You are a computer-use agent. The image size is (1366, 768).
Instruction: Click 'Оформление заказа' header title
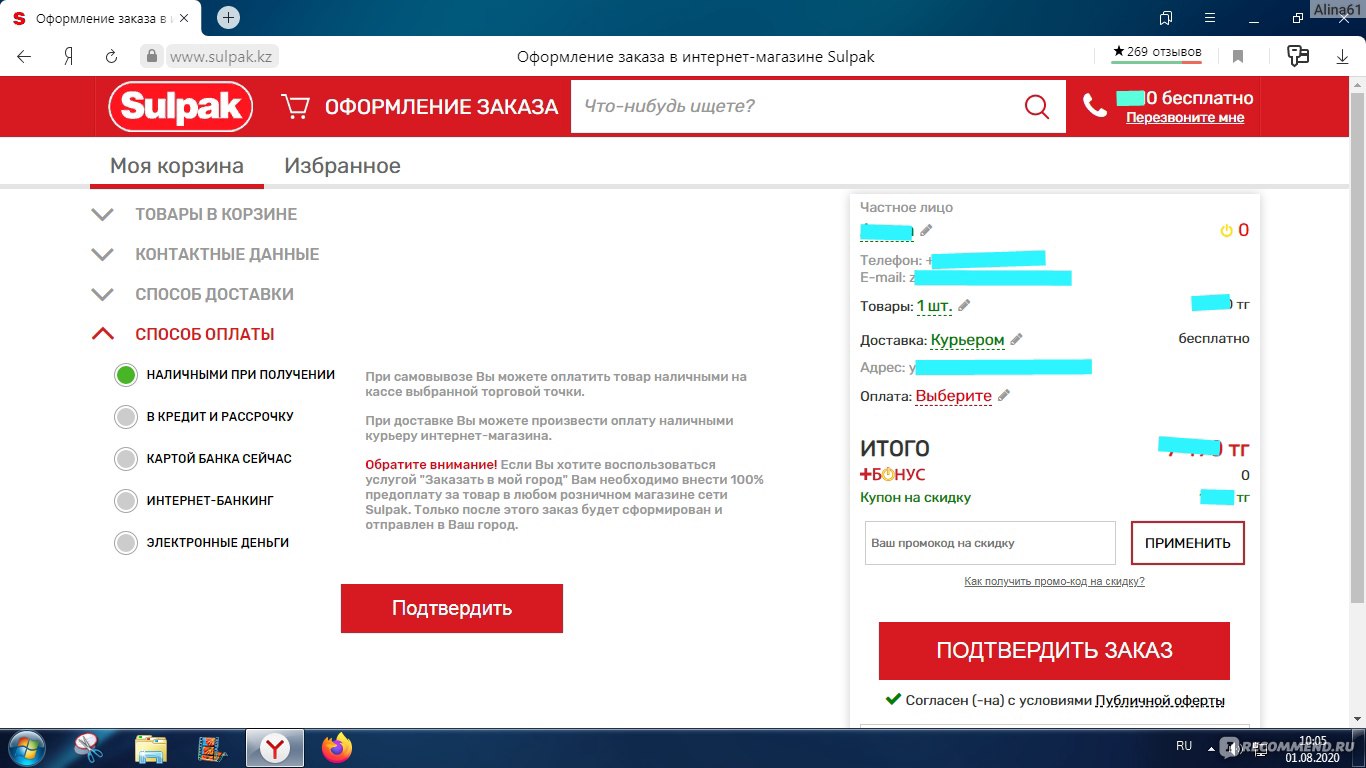tap(441, 107)
